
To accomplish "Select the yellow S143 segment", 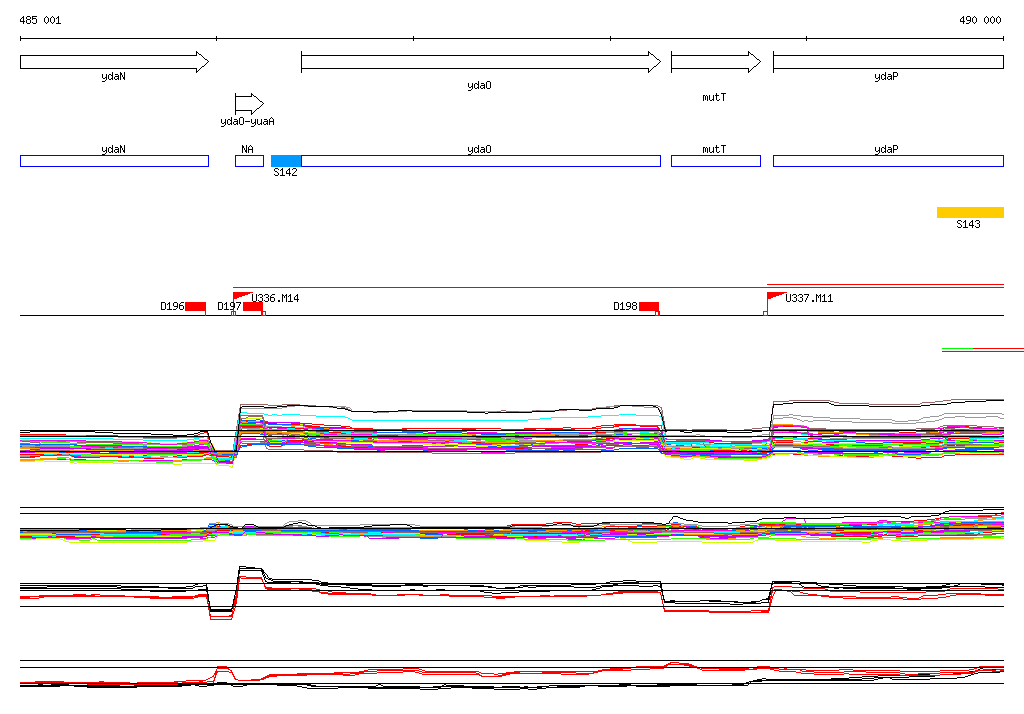I will click(x=969, y=212).
